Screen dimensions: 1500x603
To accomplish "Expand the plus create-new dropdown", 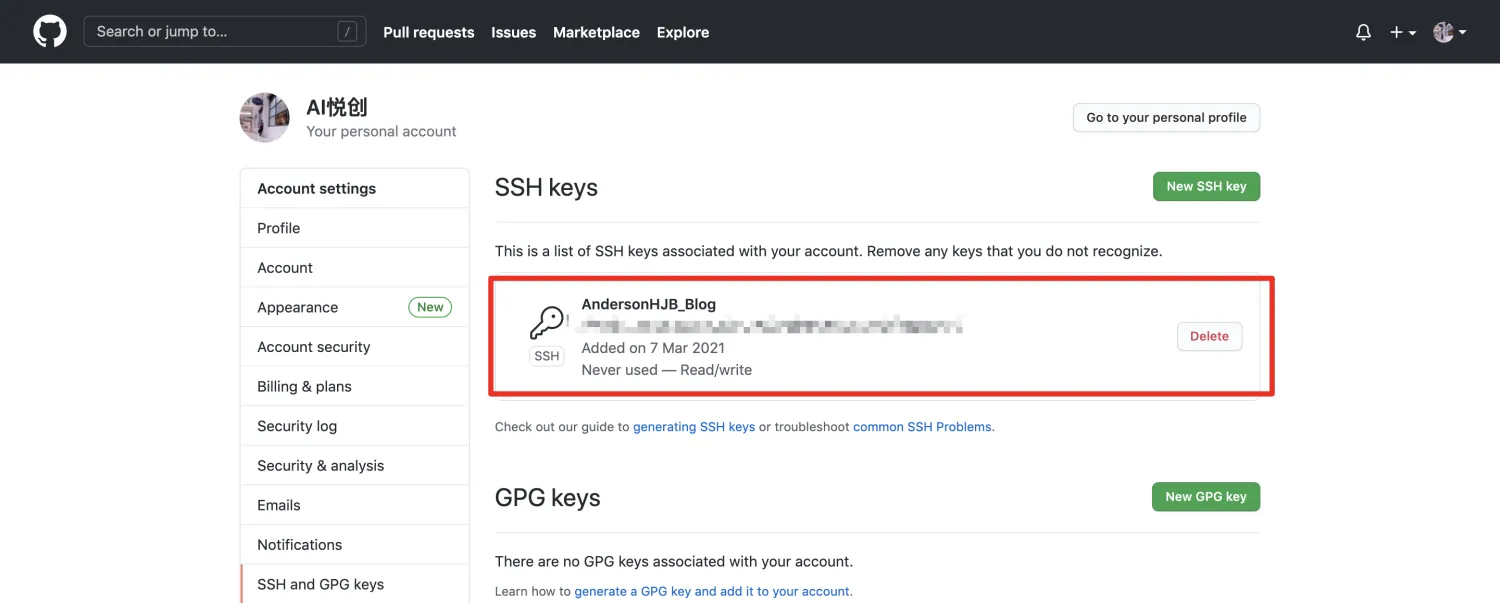I will (1403, 32).
